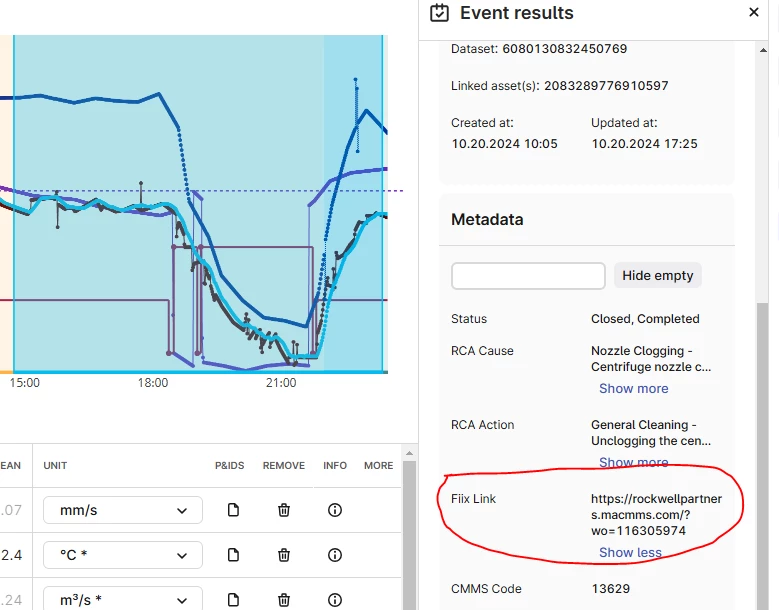The width and height of the screenshot is (779, 610).
Task: Click the MORE column header
Action: (x=379, y=465)
